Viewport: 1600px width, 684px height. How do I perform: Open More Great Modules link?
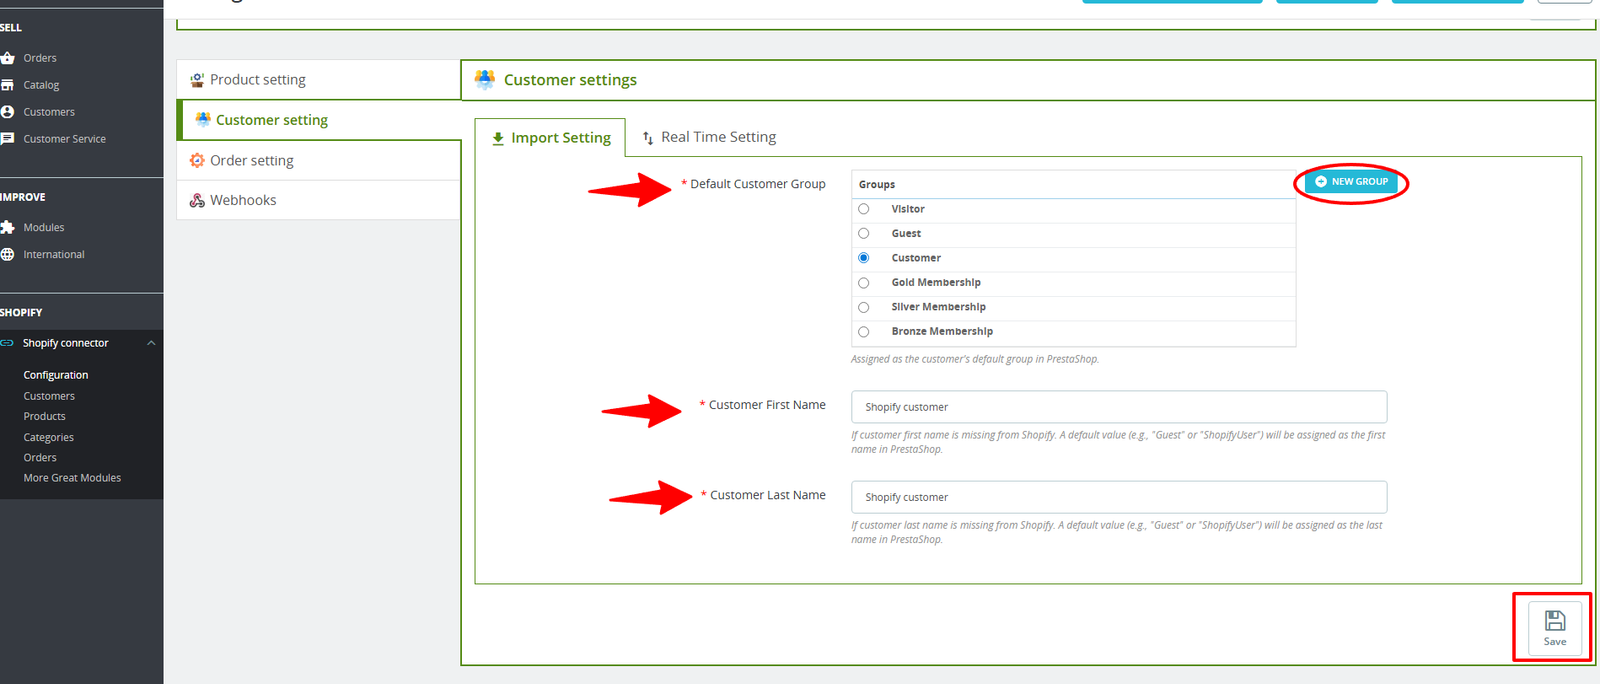point(72,478)
